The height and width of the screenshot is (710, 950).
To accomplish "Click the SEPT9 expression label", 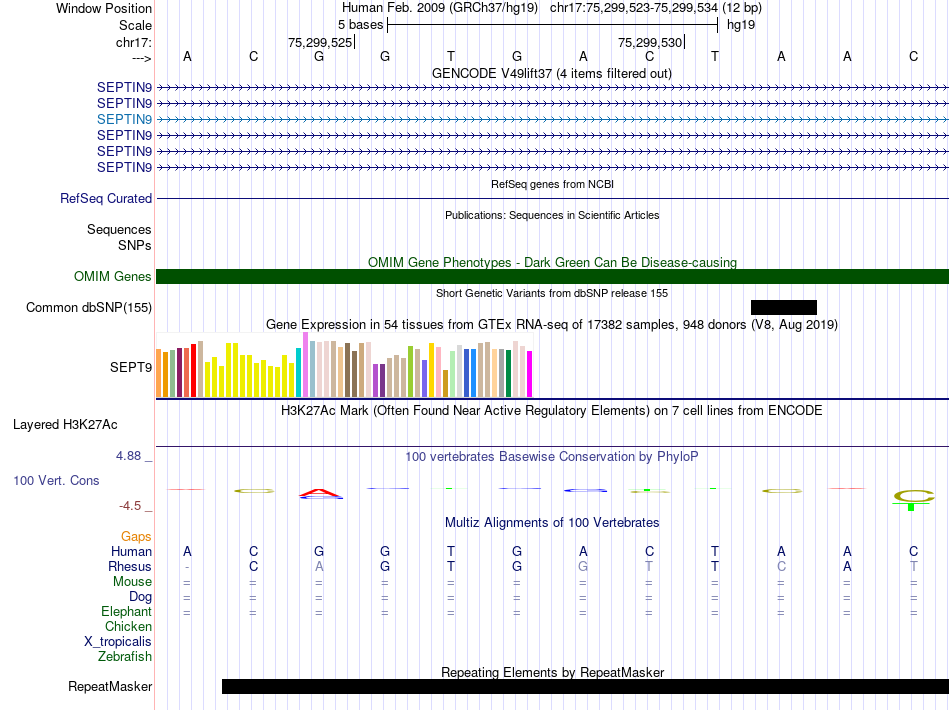I will point(131,367).
